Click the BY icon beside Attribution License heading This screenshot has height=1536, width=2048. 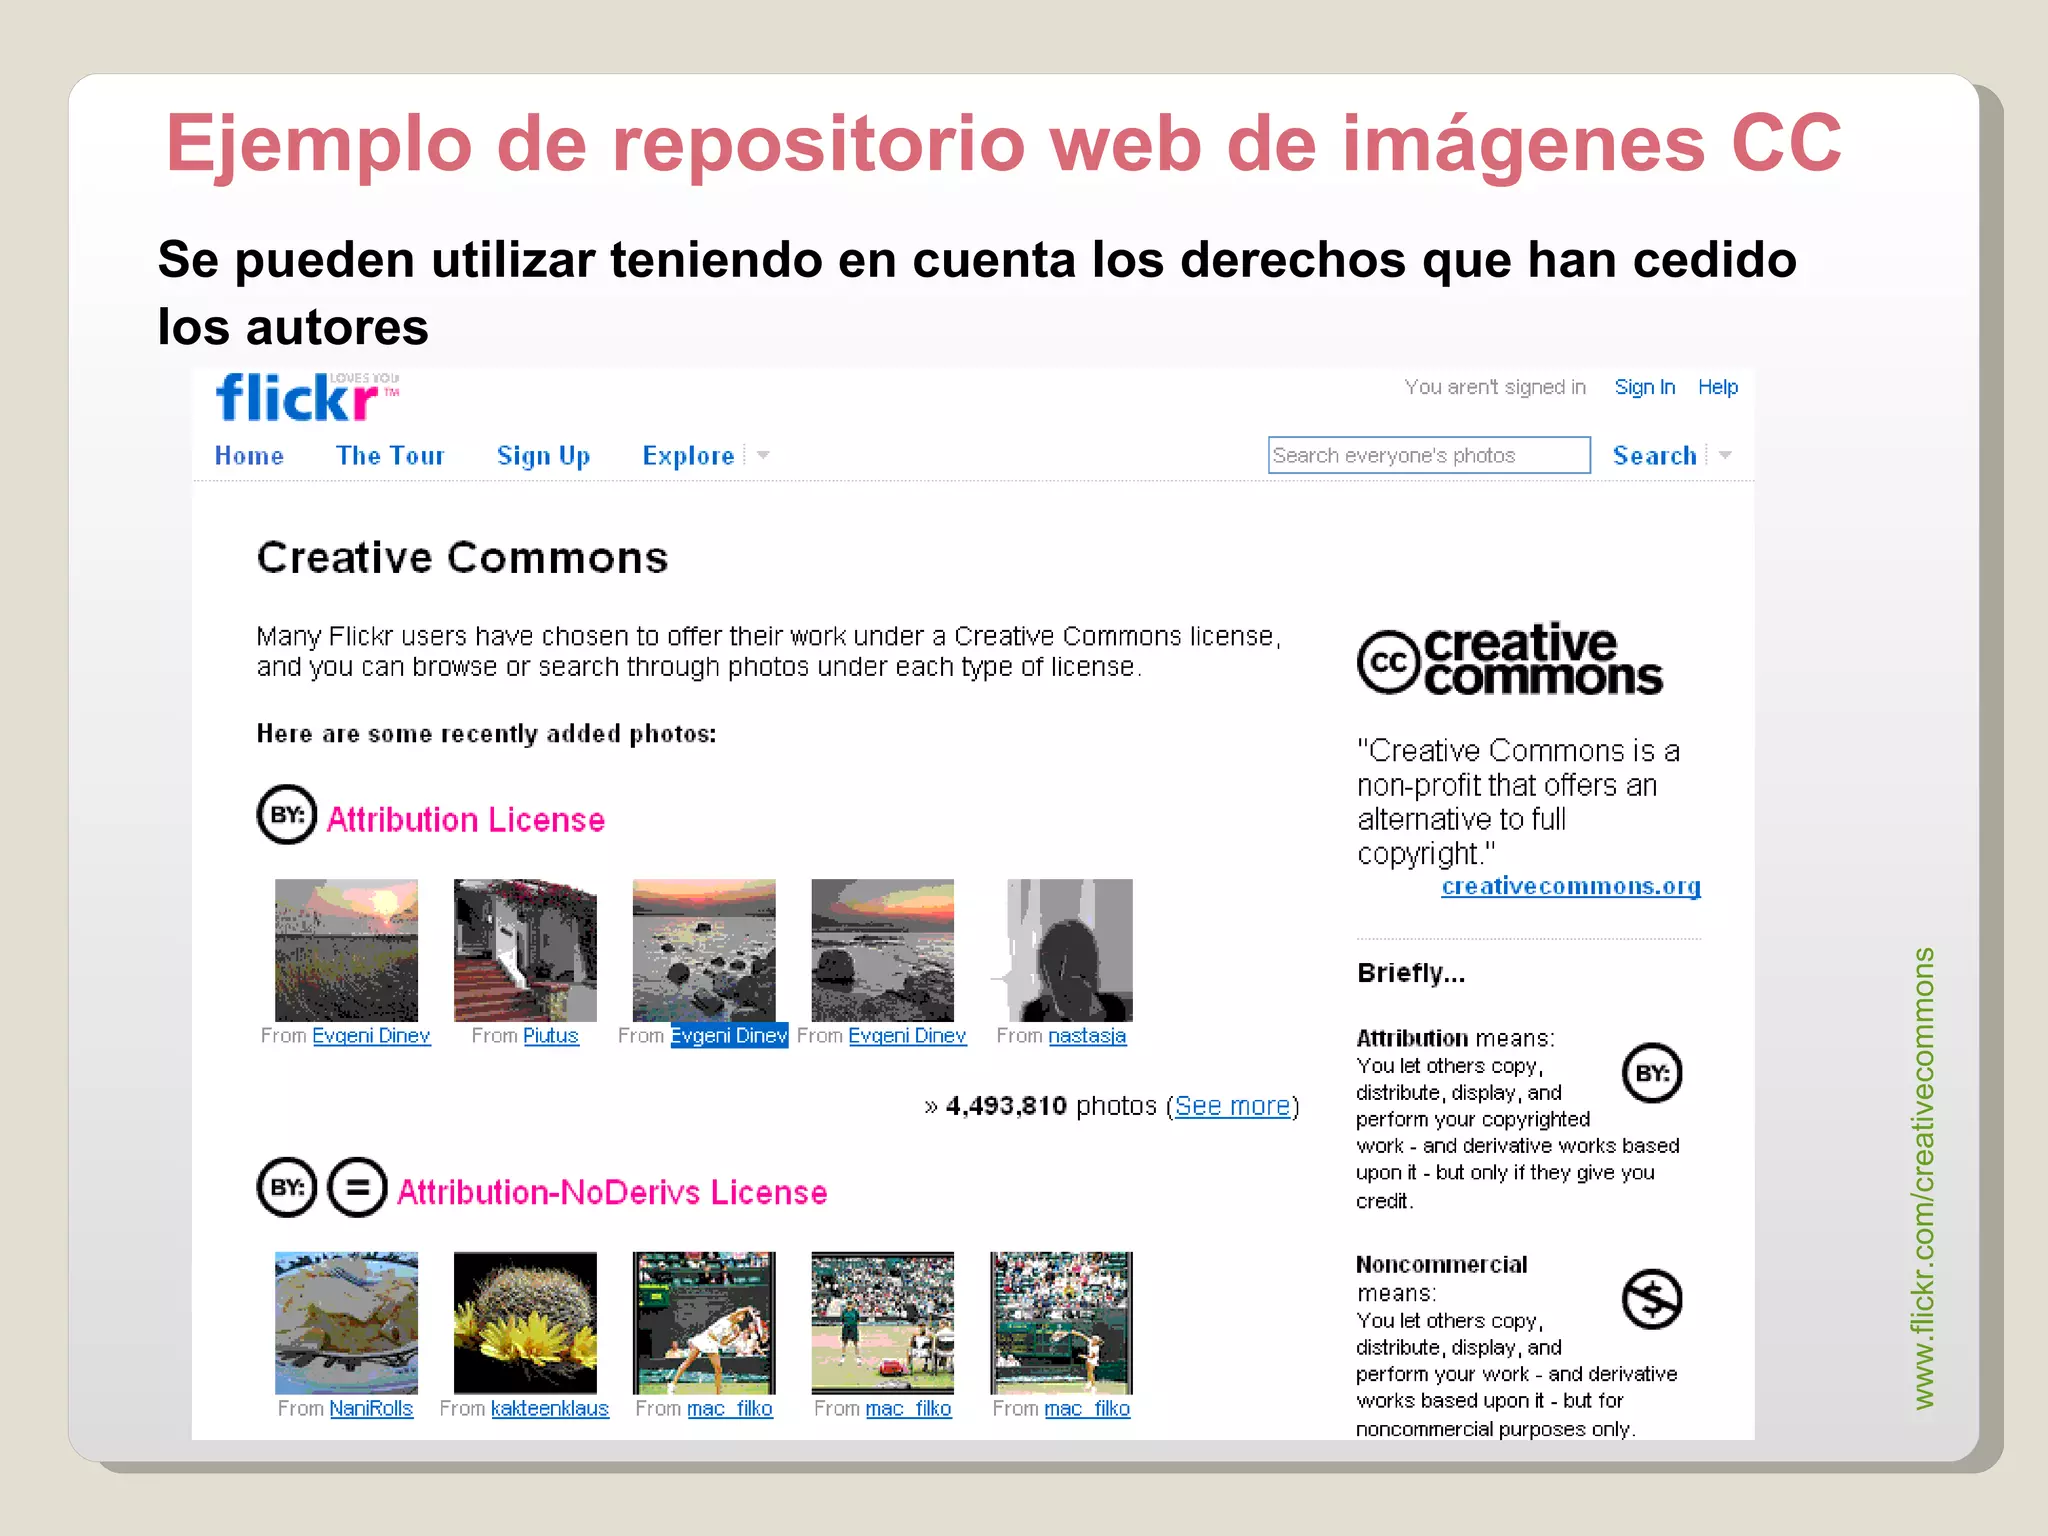point(287,815)
